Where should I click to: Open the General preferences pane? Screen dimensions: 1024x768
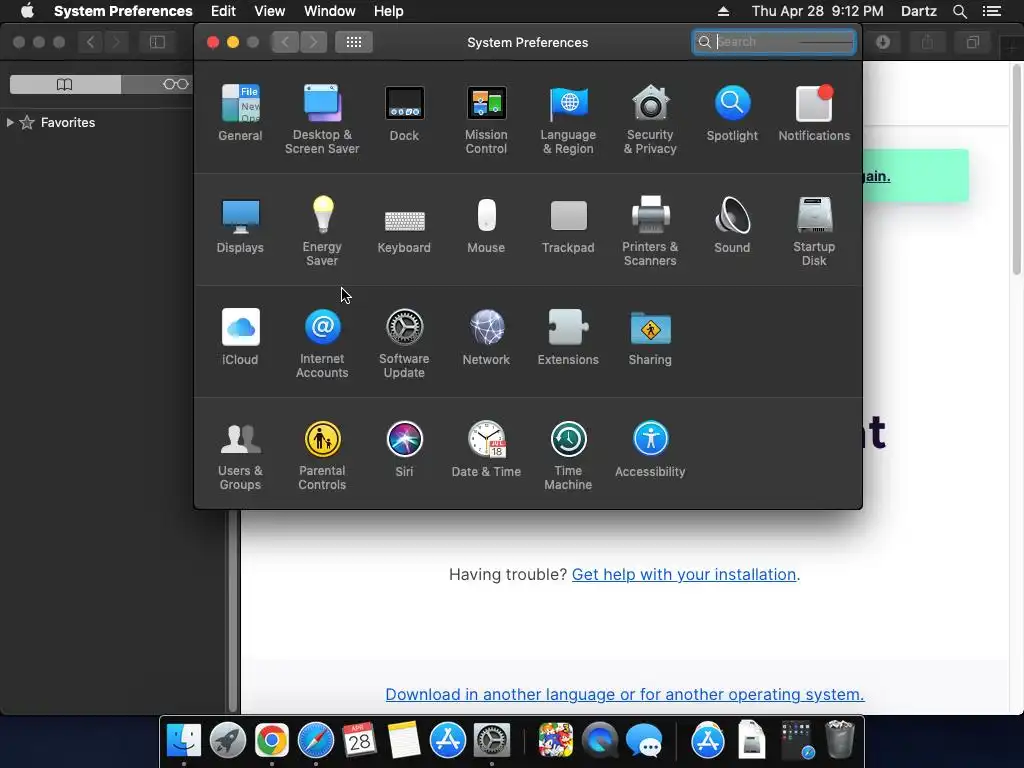tap(240, 113)
